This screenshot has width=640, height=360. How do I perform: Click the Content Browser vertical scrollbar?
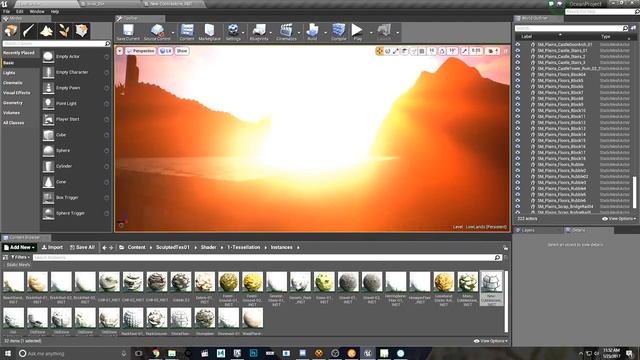coord(507,301)
